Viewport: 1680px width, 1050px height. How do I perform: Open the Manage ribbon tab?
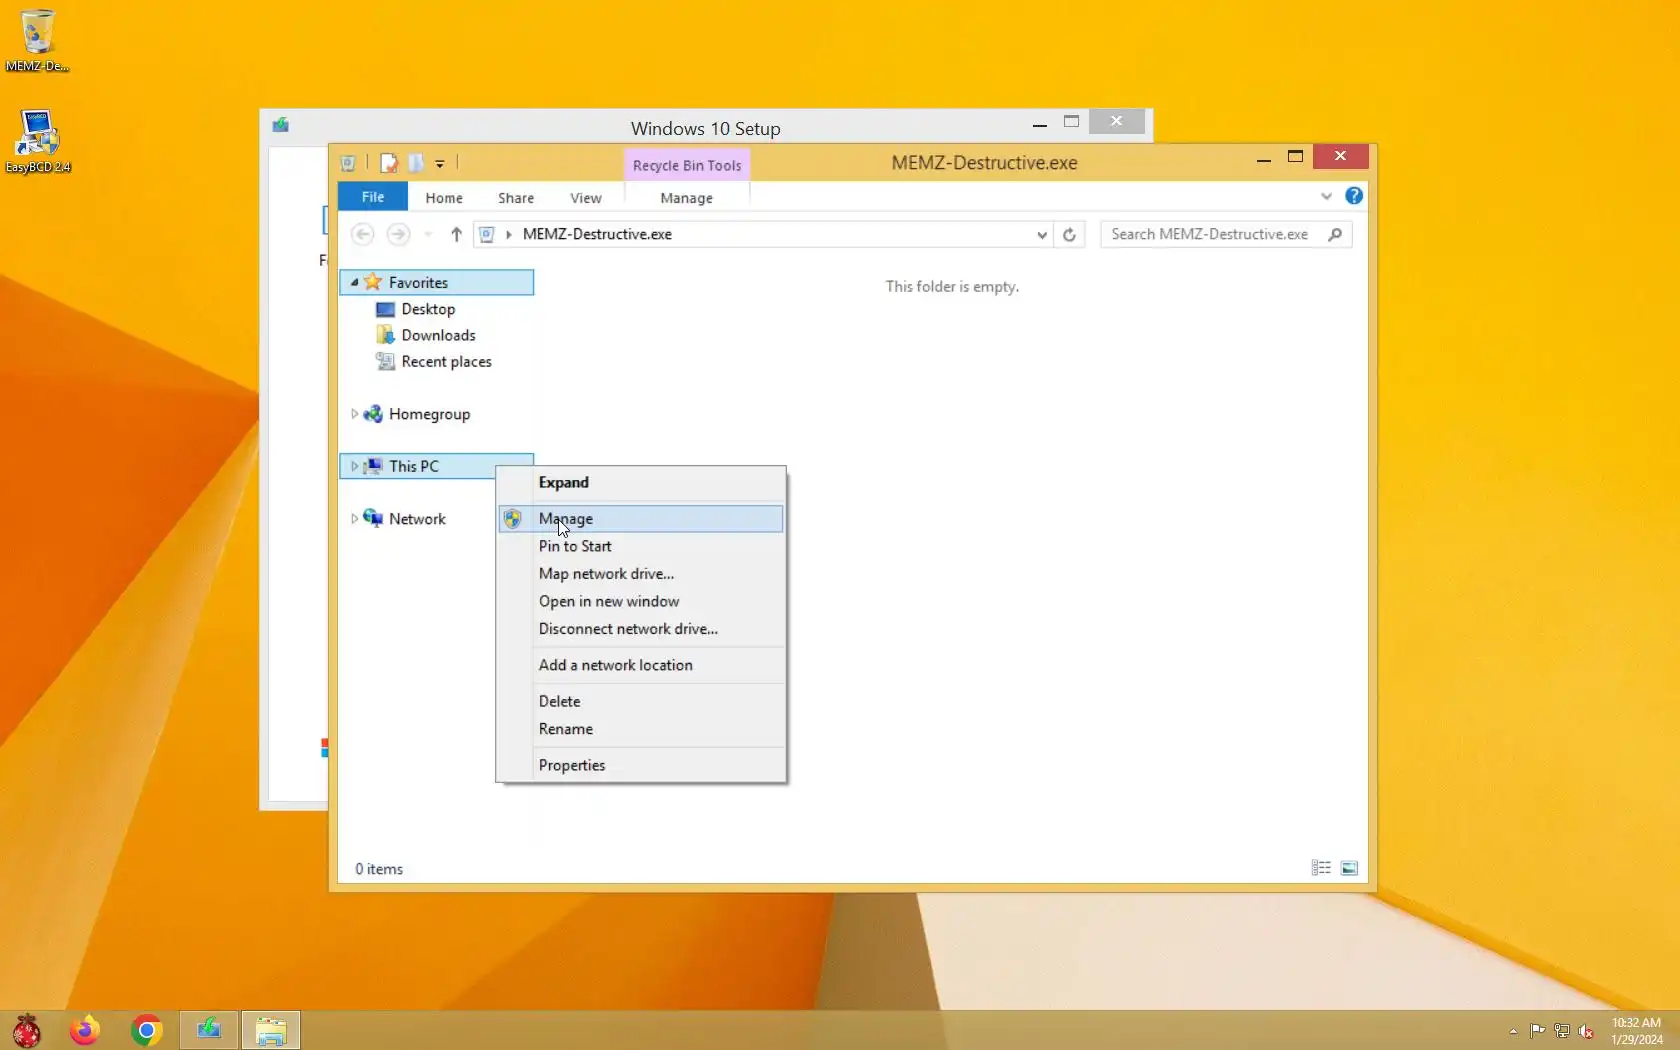point(687,198)
